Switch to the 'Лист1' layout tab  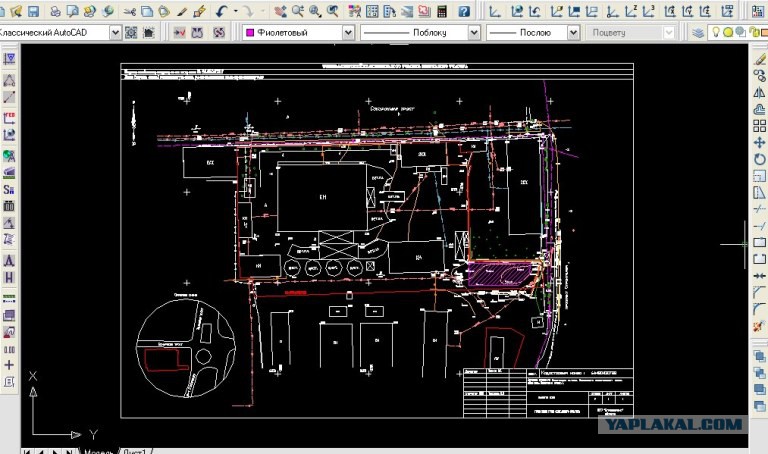(x=134, y=451)
